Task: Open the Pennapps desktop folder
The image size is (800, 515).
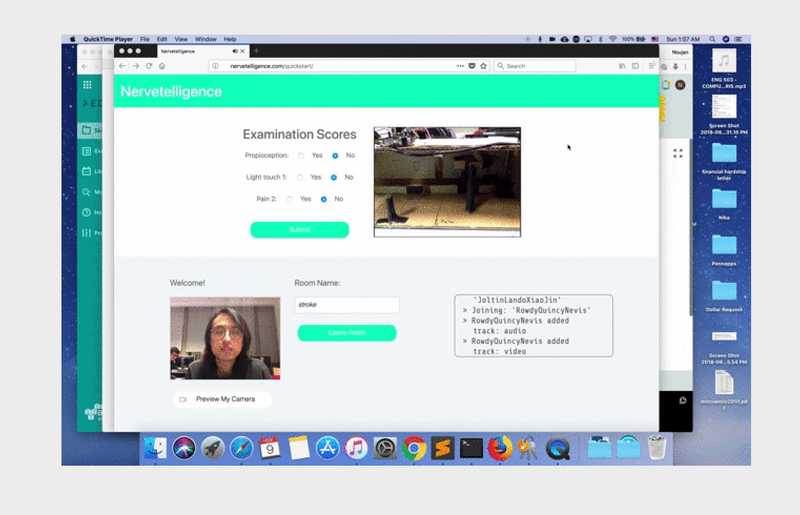Action: 724,250
